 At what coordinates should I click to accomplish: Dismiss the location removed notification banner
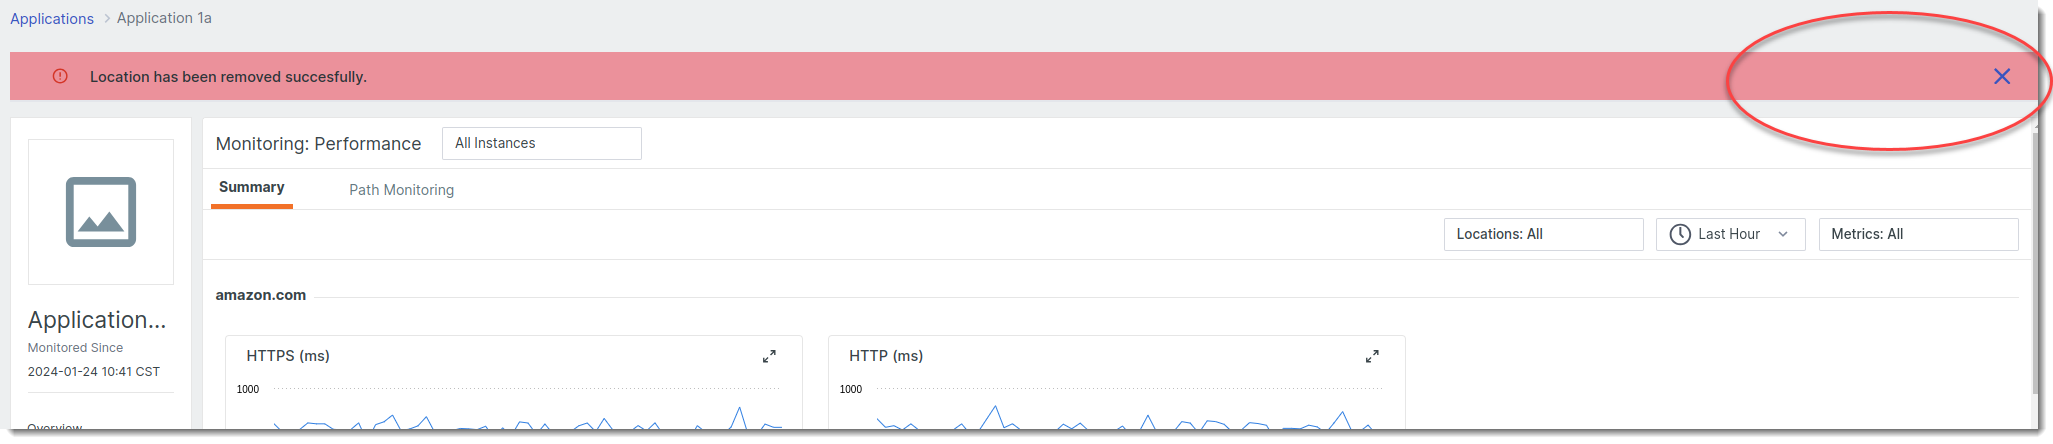coord(2001,76)
